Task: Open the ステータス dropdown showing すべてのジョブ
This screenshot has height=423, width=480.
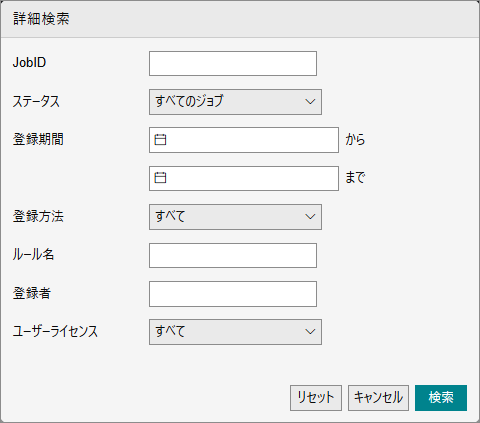Action: coord(235,102)
